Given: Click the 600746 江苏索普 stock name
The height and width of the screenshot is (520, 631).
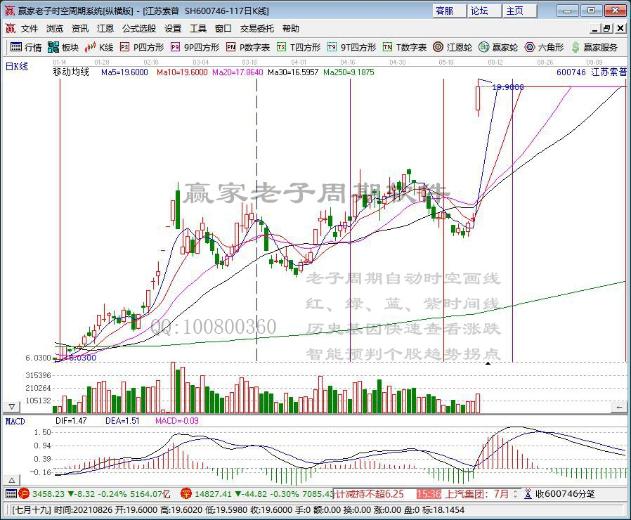Looking at the screenshot, I should [x=592, y=72].
